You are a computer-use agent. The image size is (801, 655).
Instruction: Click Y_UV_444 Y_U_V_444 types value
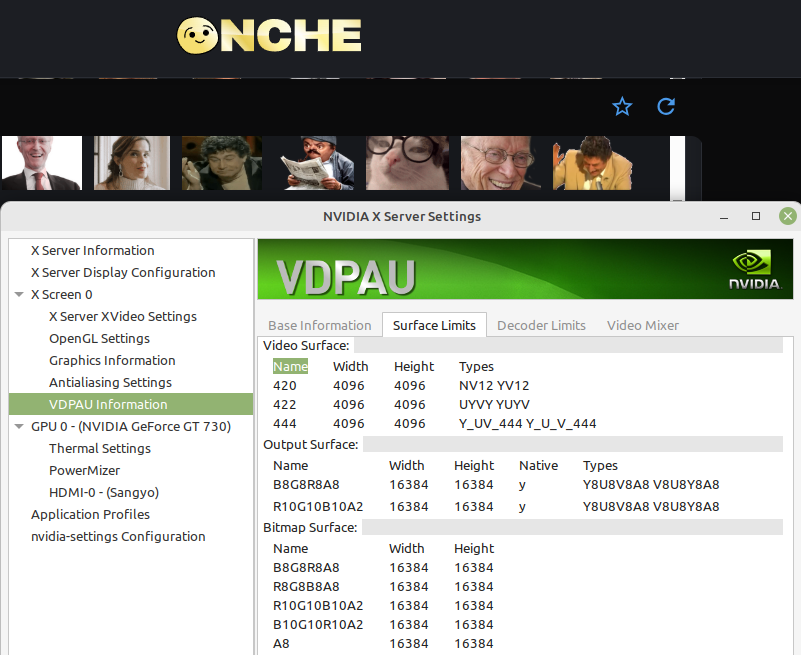(528, 423)
